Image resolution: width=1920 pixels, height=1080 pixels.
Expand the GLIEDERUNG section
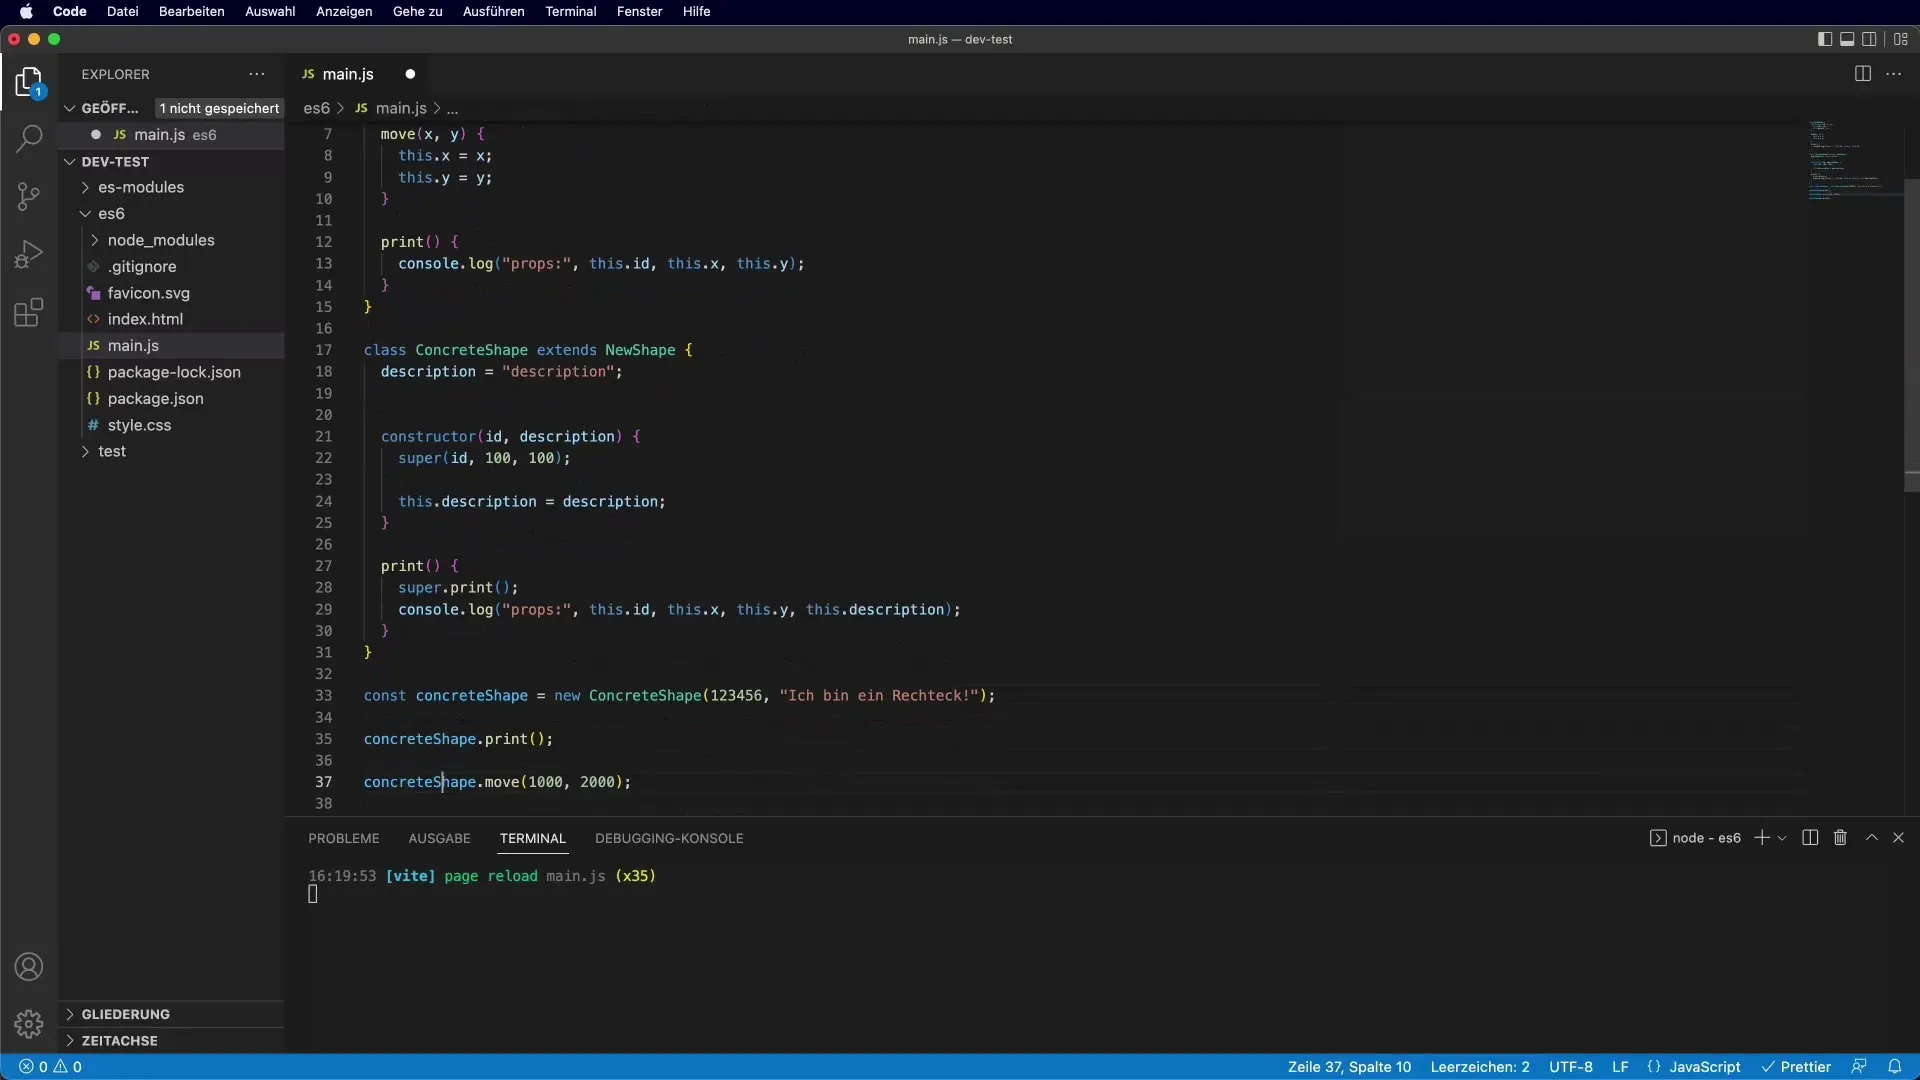(171, 1014)
